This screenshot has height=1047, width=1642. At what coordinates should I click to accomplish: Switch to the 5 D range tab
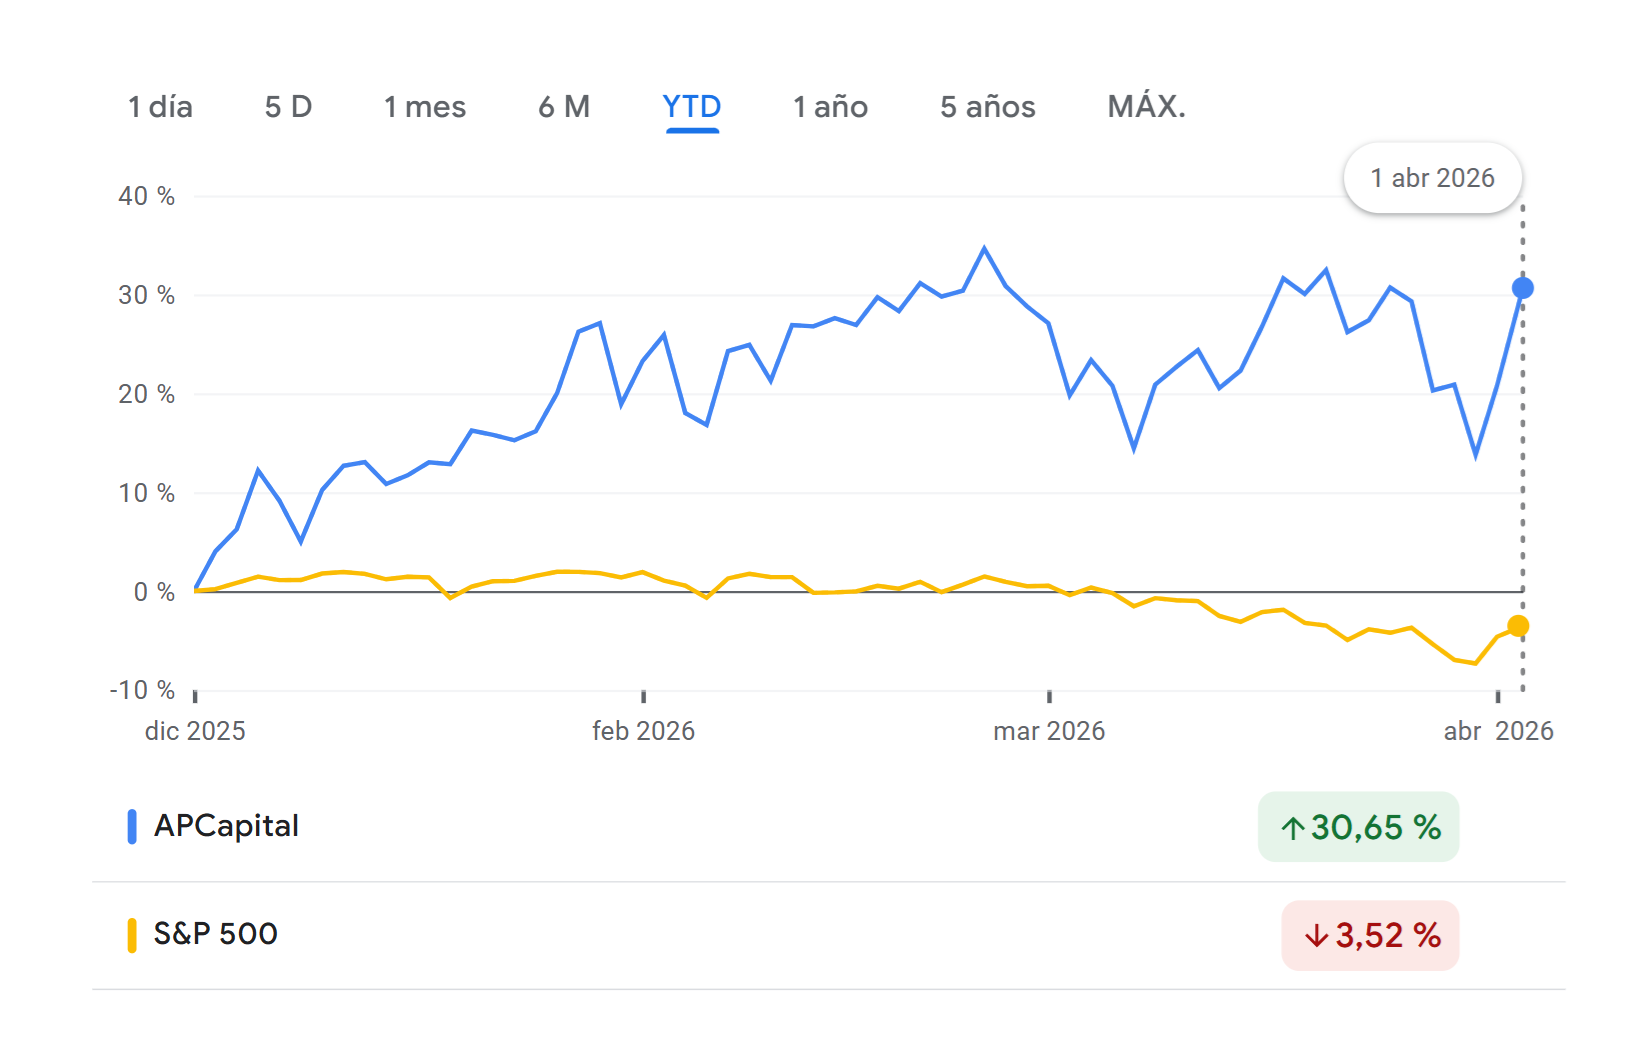pos(288,107)
